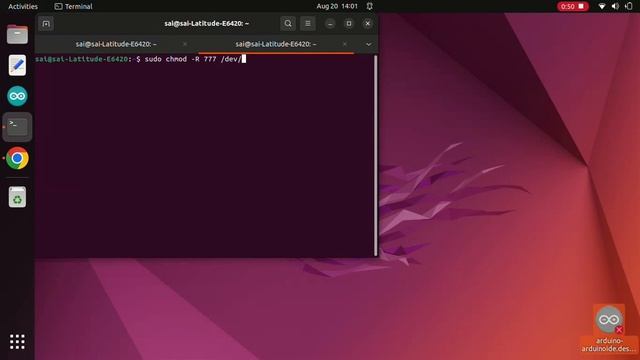Image resolution: width=640 pixels, height=360 pixels.
Task: Launch the Text Editor from the dock
Action: click(x=17, y=65)
